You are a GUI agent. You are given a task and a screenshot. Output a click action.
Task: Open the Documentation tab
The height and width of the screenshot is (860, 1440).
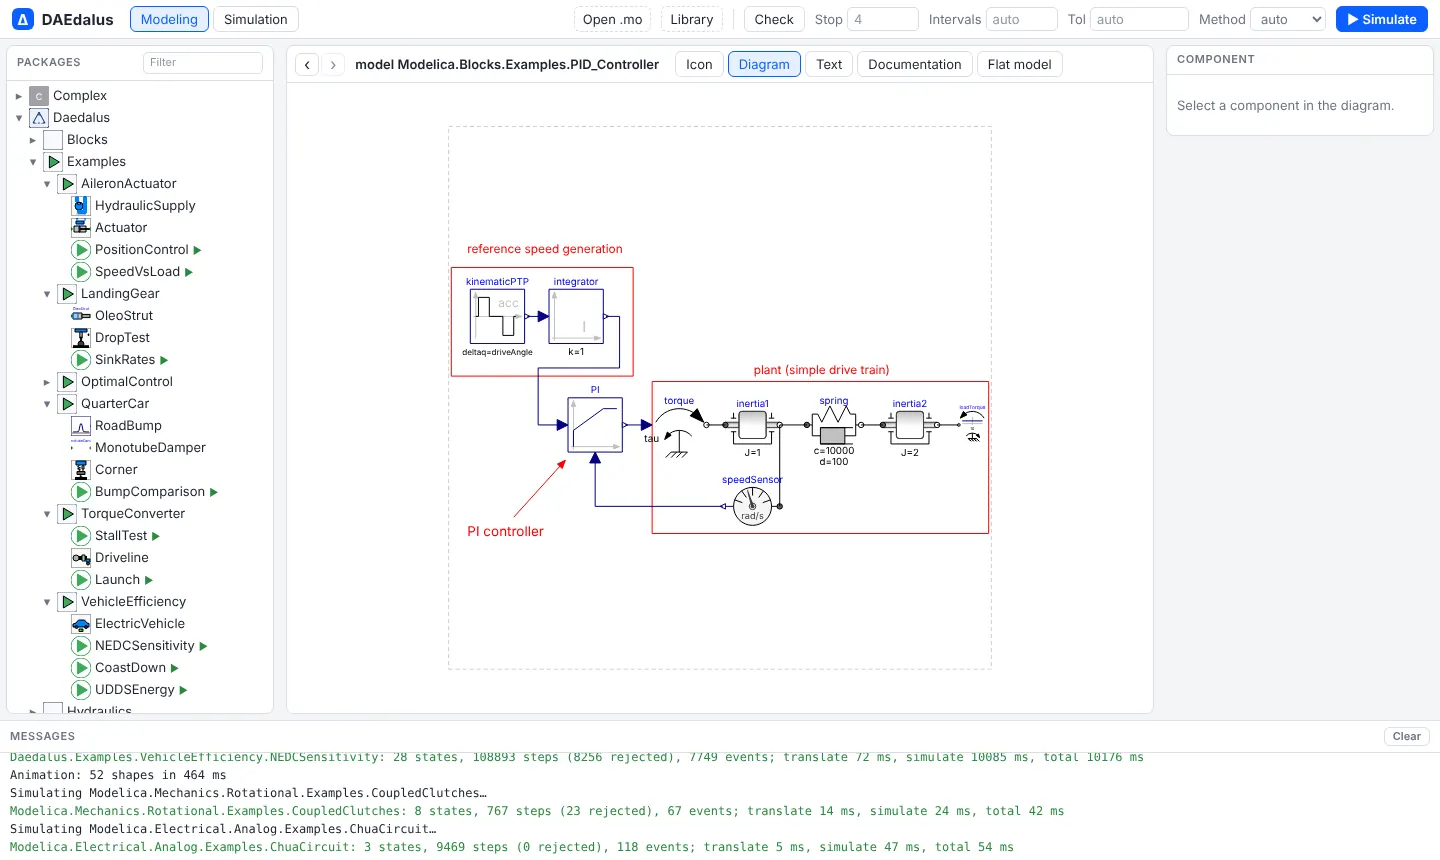click(914, 64)
